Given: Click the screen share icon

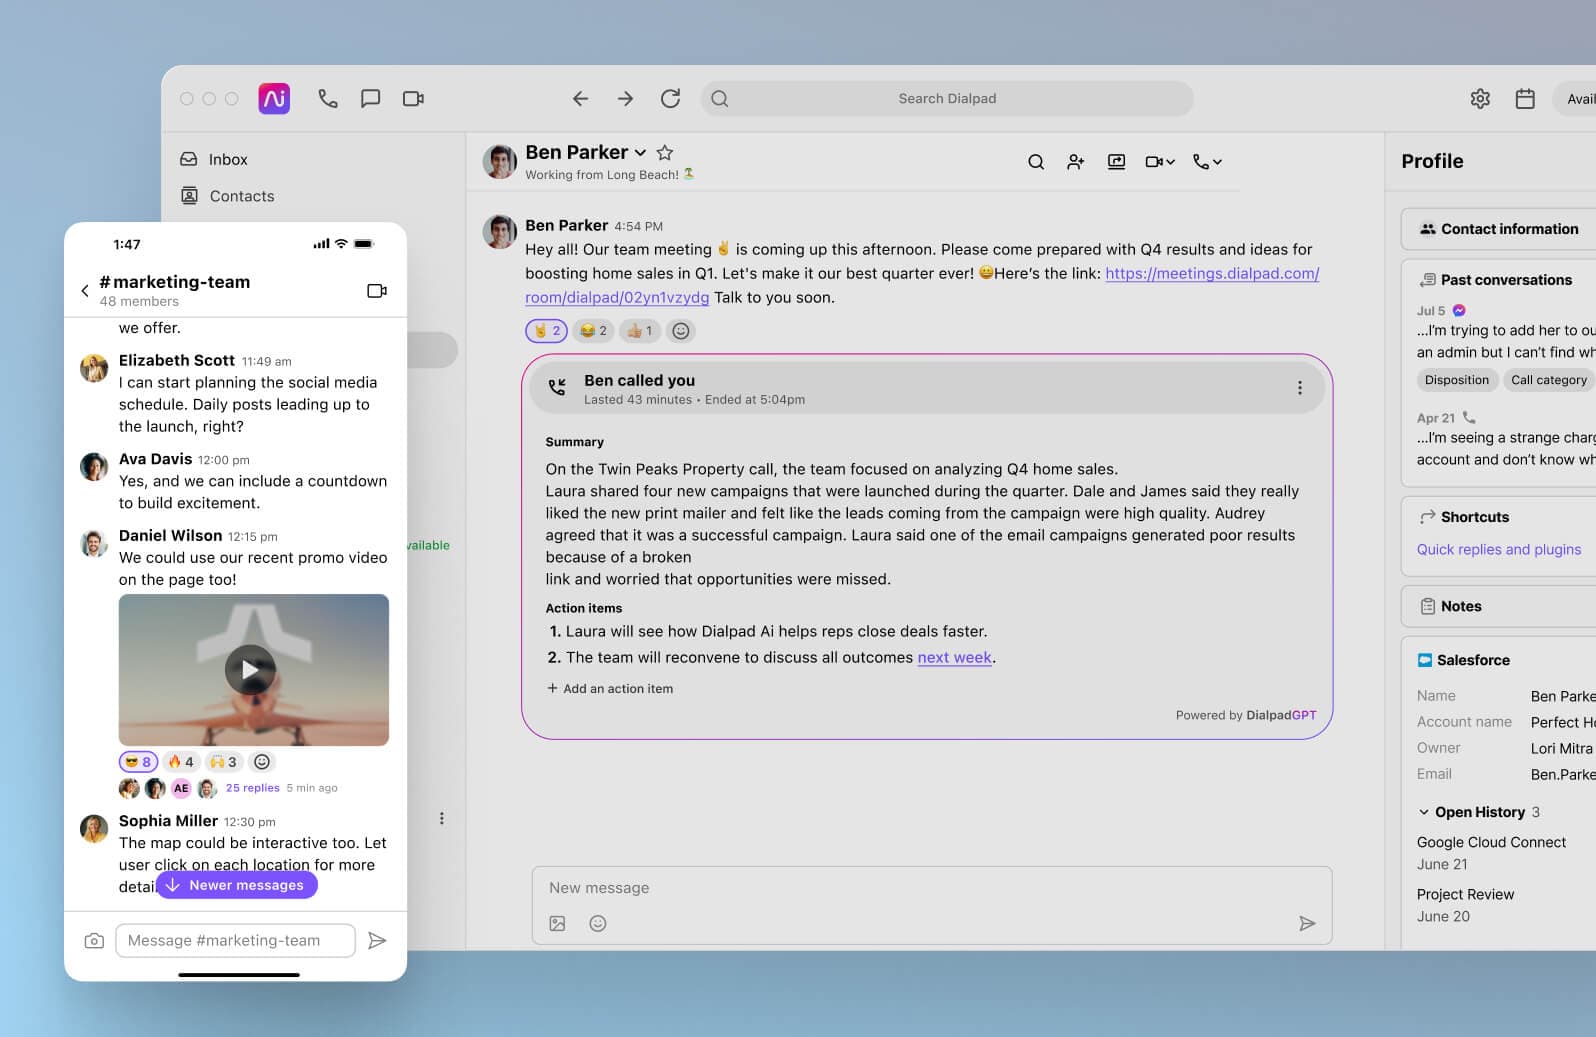Looking at the screenshot, I should click(x=1116, y=162).
